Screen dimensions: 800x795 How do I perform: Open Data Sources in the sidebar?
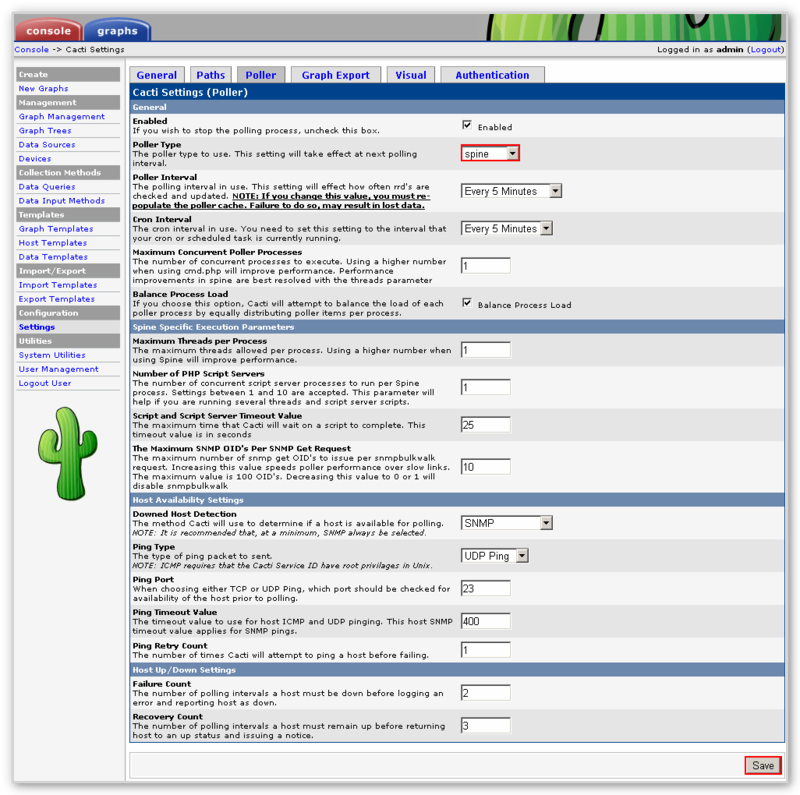47,144
